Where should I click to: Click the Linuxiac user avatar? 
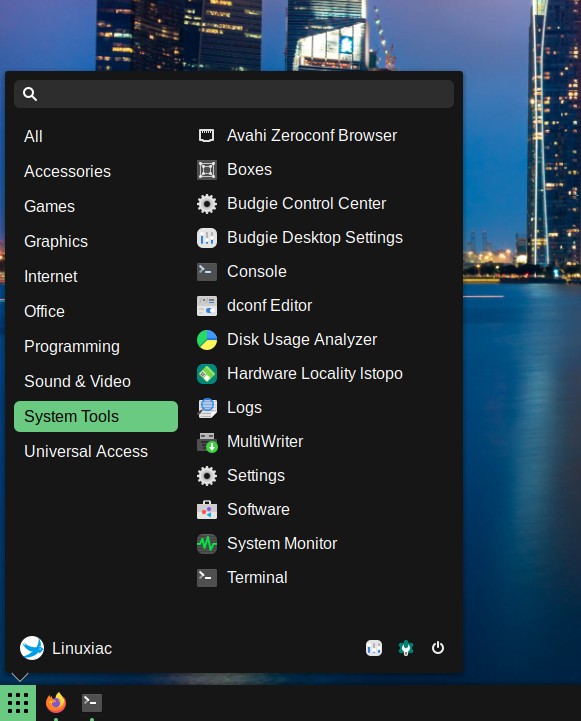32,648
